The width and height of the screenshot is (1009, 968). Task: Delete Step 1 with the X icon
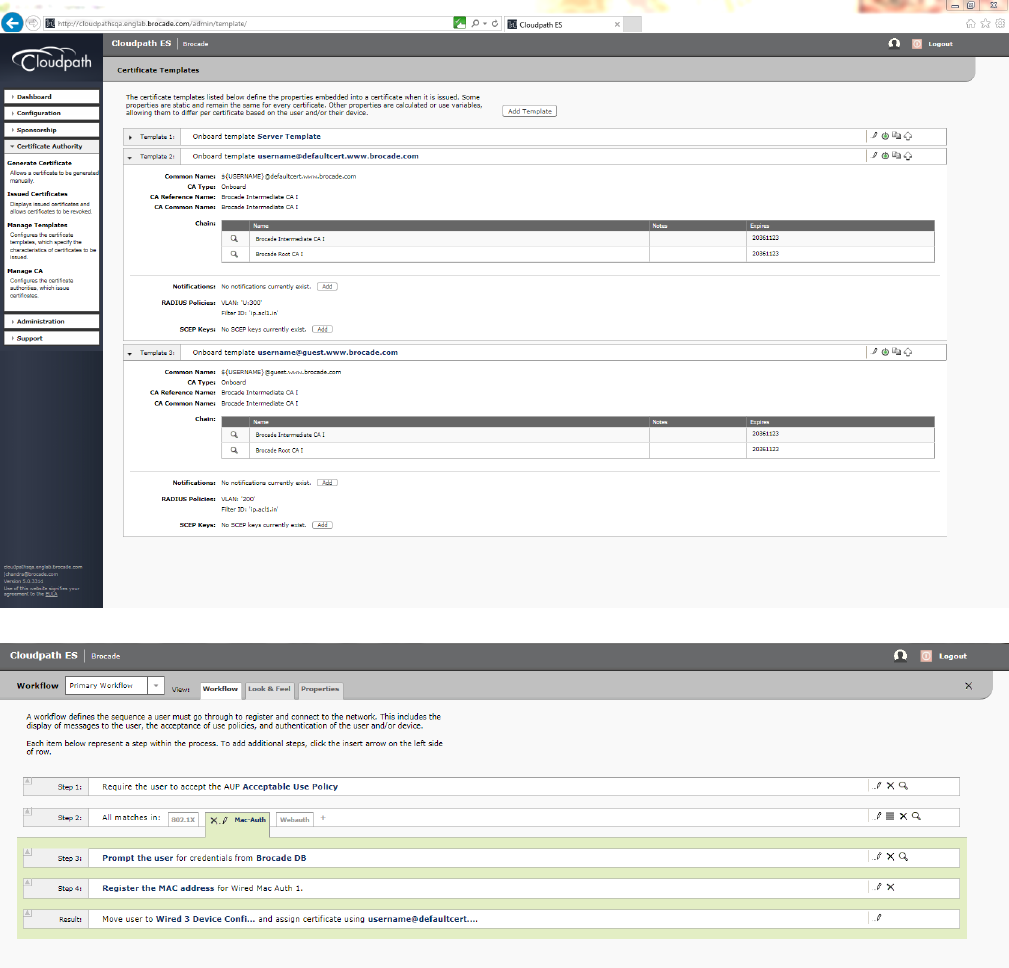click(x=891, y=786)
